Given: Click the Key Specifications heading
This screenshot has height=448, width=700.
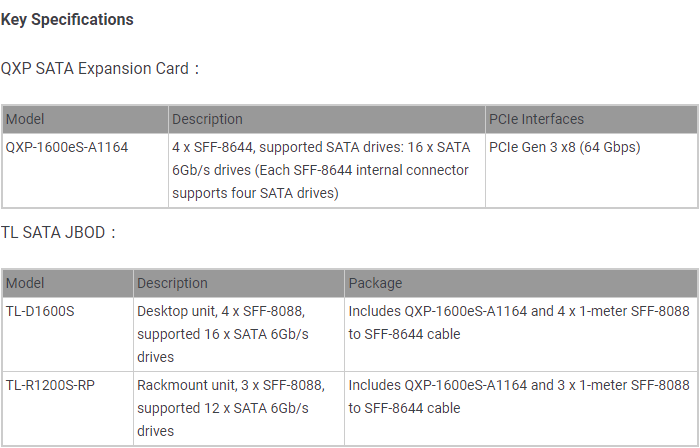Looking at the screenshot, I should click(x=67, y=19).
